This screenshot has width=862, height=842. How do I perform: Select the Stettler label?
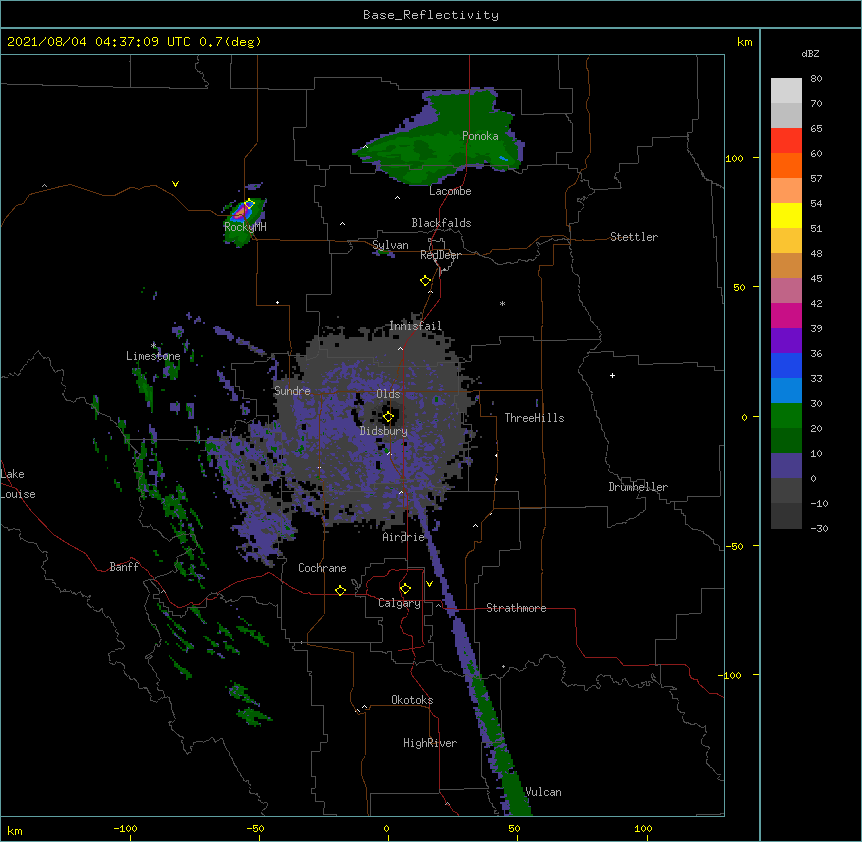(634, 237)
